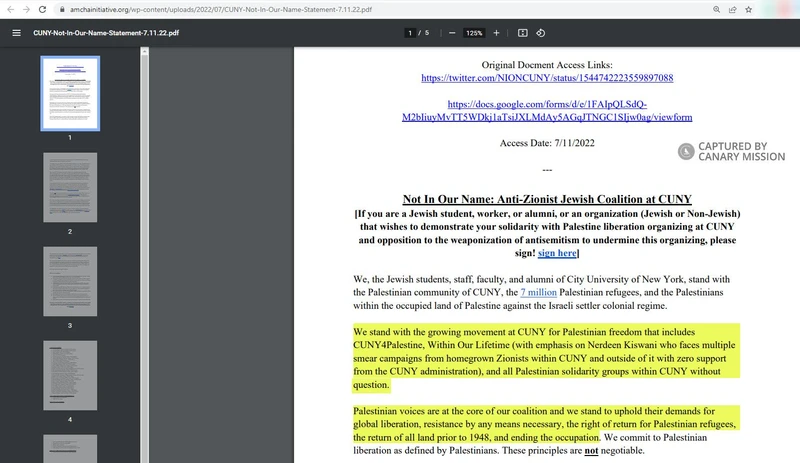Click the thumbnail panel scrollbar
Image resolution: width=800 pixels, height=463 pixels.
[145, 255]
